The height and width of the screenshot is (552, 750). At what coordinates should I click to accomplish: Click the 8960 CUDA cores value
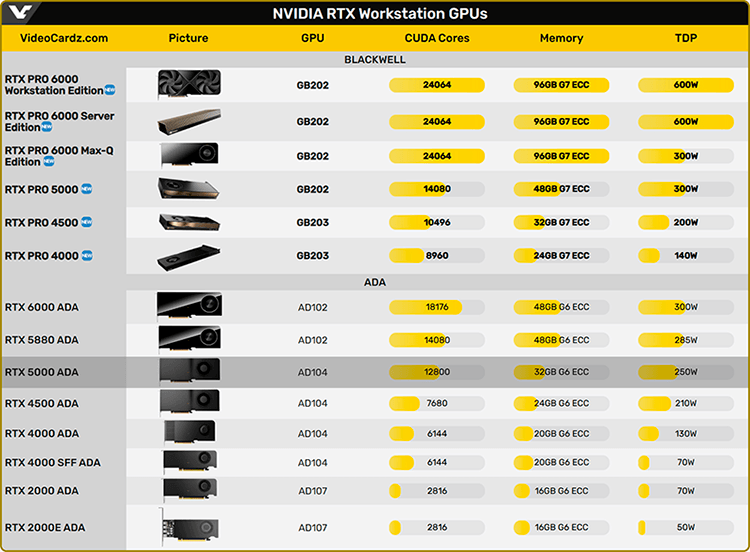tap(437, 255)
